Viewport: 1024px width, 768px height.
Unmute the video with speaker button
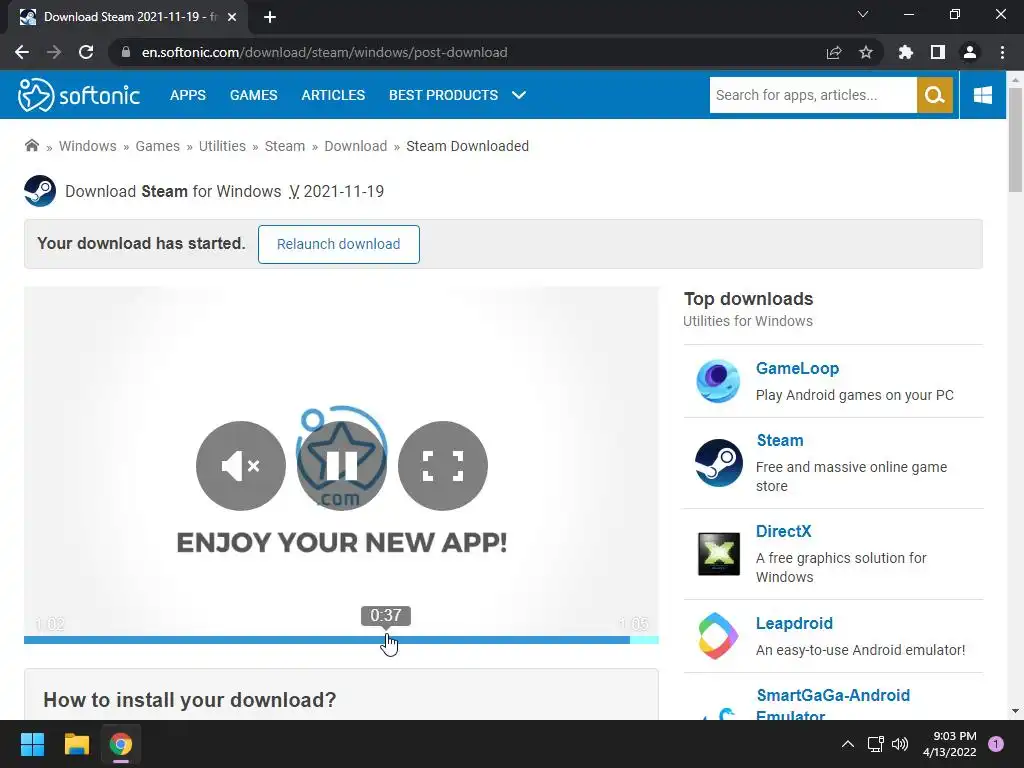(240, 466)
